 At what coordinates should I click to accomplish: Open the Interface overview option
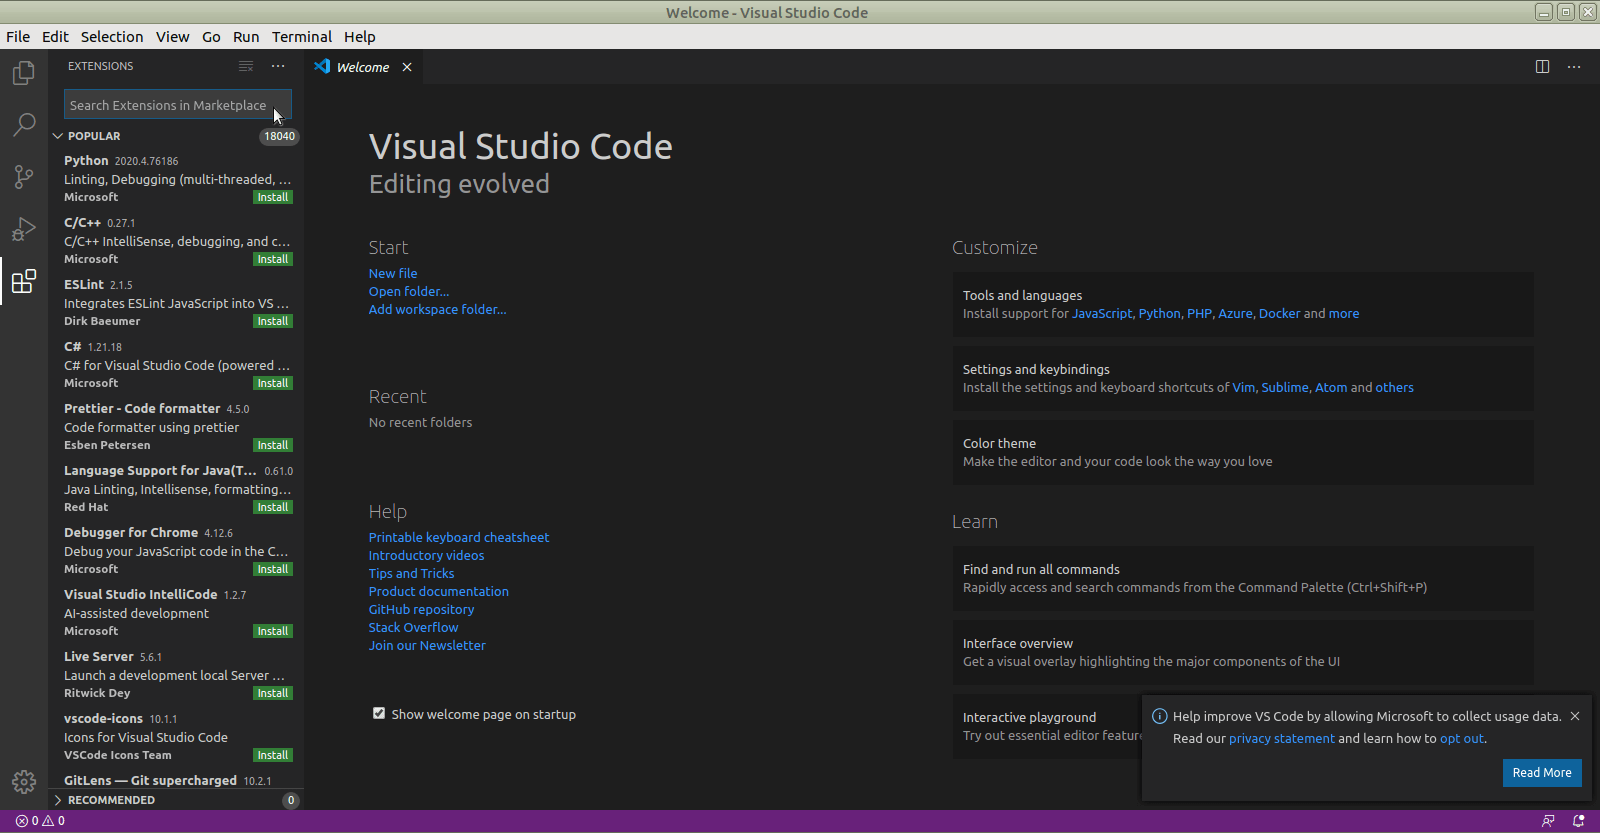tap(1243, 652)
